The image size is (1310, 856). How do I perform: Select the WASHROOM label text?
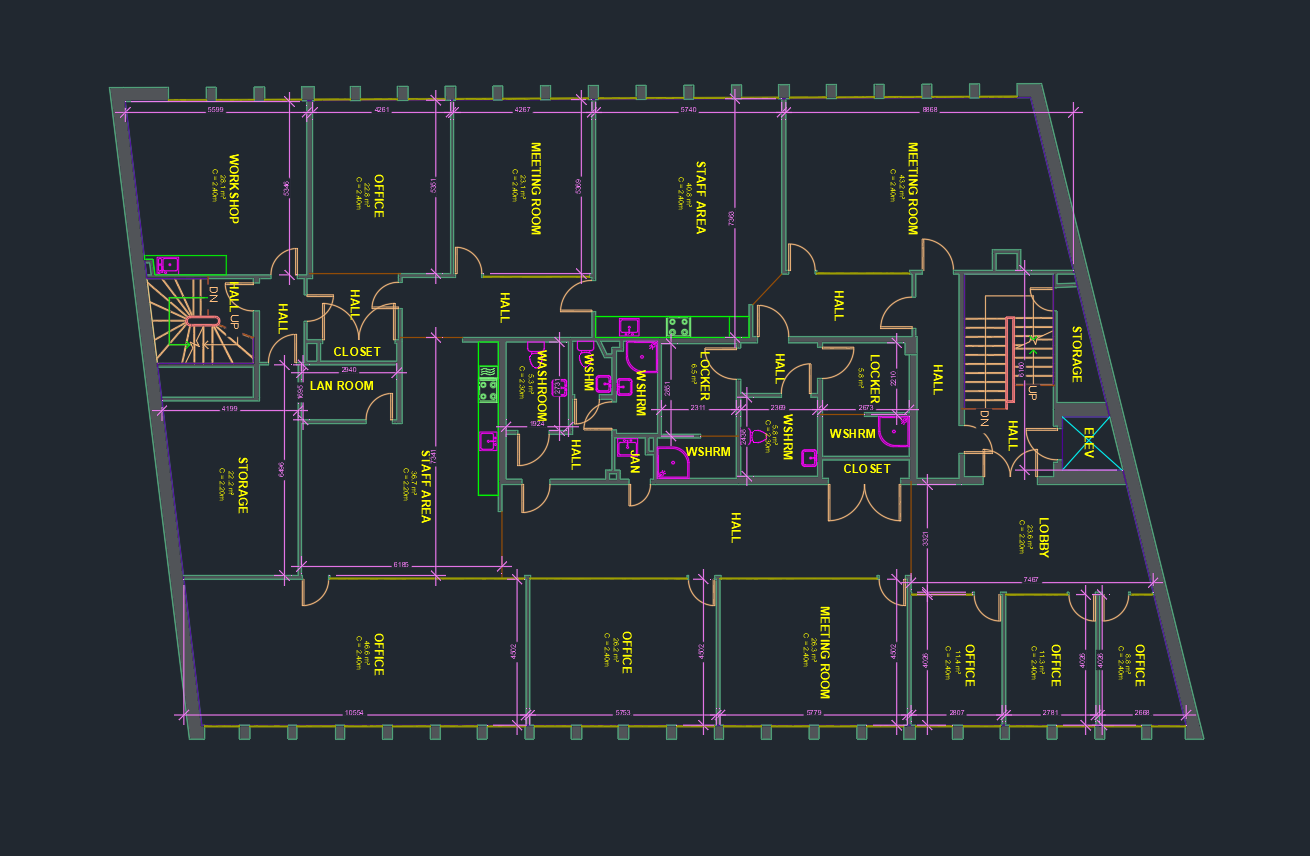tap(542, 384)
